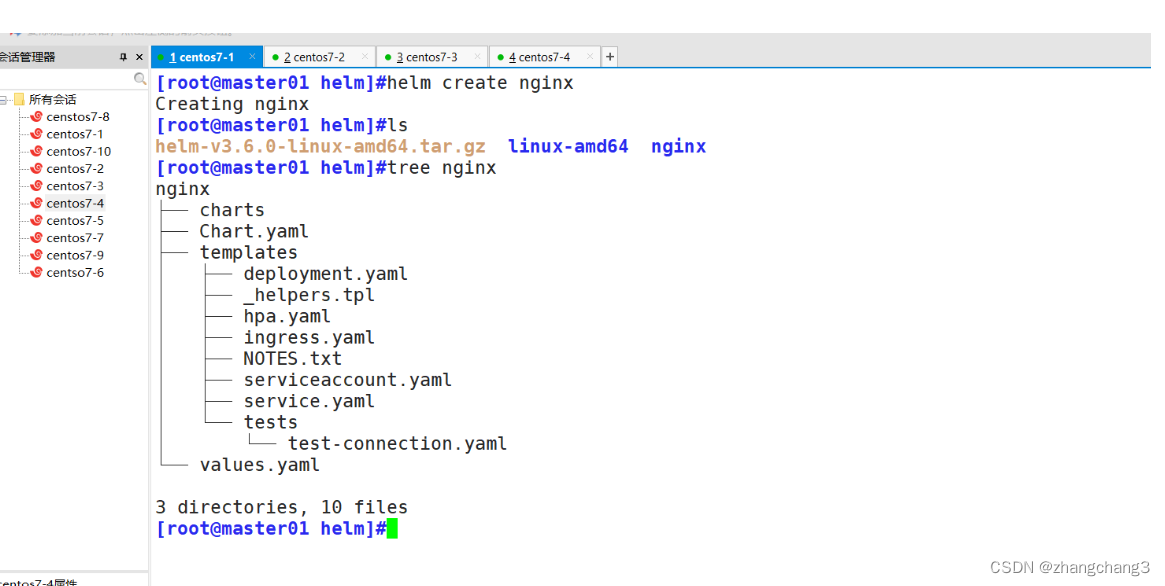Close the 1 centos7-1 tab

point(253,56)
